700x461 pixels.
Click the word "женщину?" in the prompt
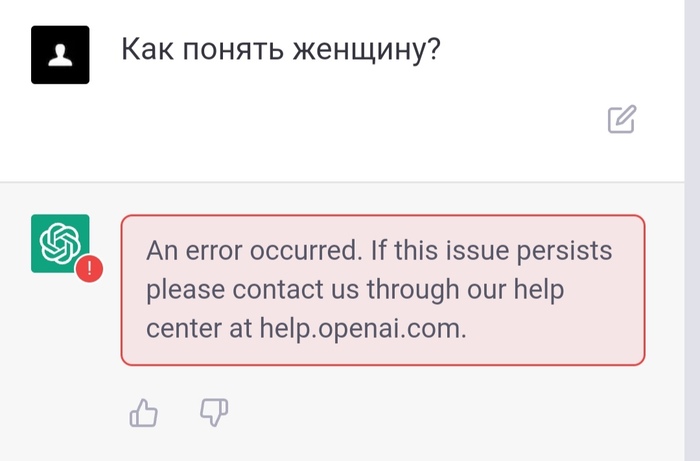pos(367,50)
